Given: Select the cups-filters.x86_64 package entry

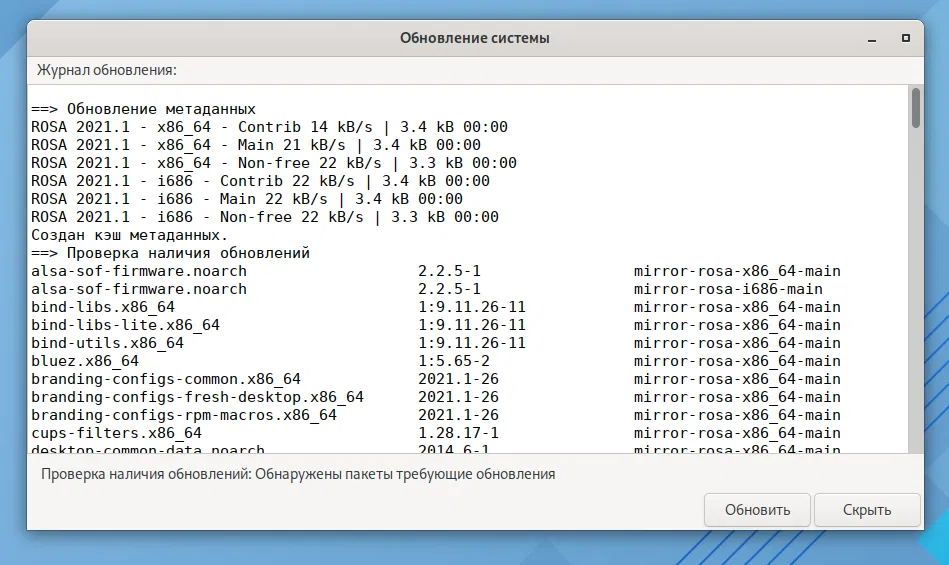Looking at the screenshot, I should coord(116,433).
